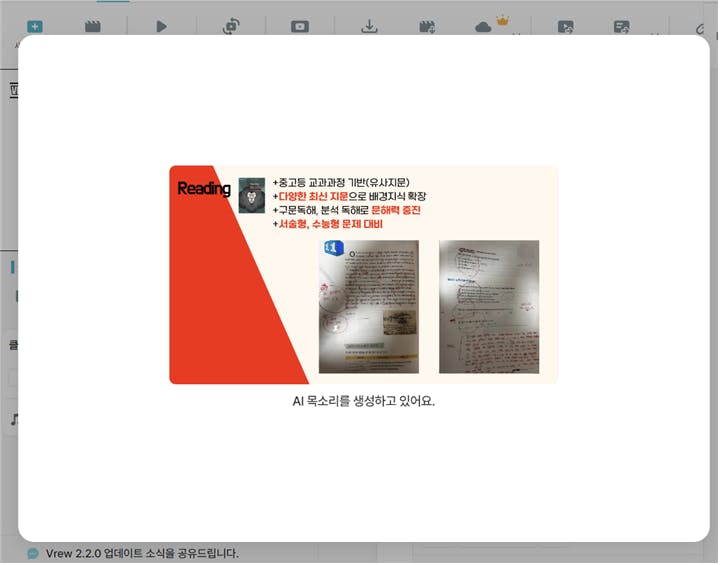Click the Reading slide preview image
Image resolution: width=720 pixels, height=565 pixels.
pyautogui.click(x=364, y=275)
